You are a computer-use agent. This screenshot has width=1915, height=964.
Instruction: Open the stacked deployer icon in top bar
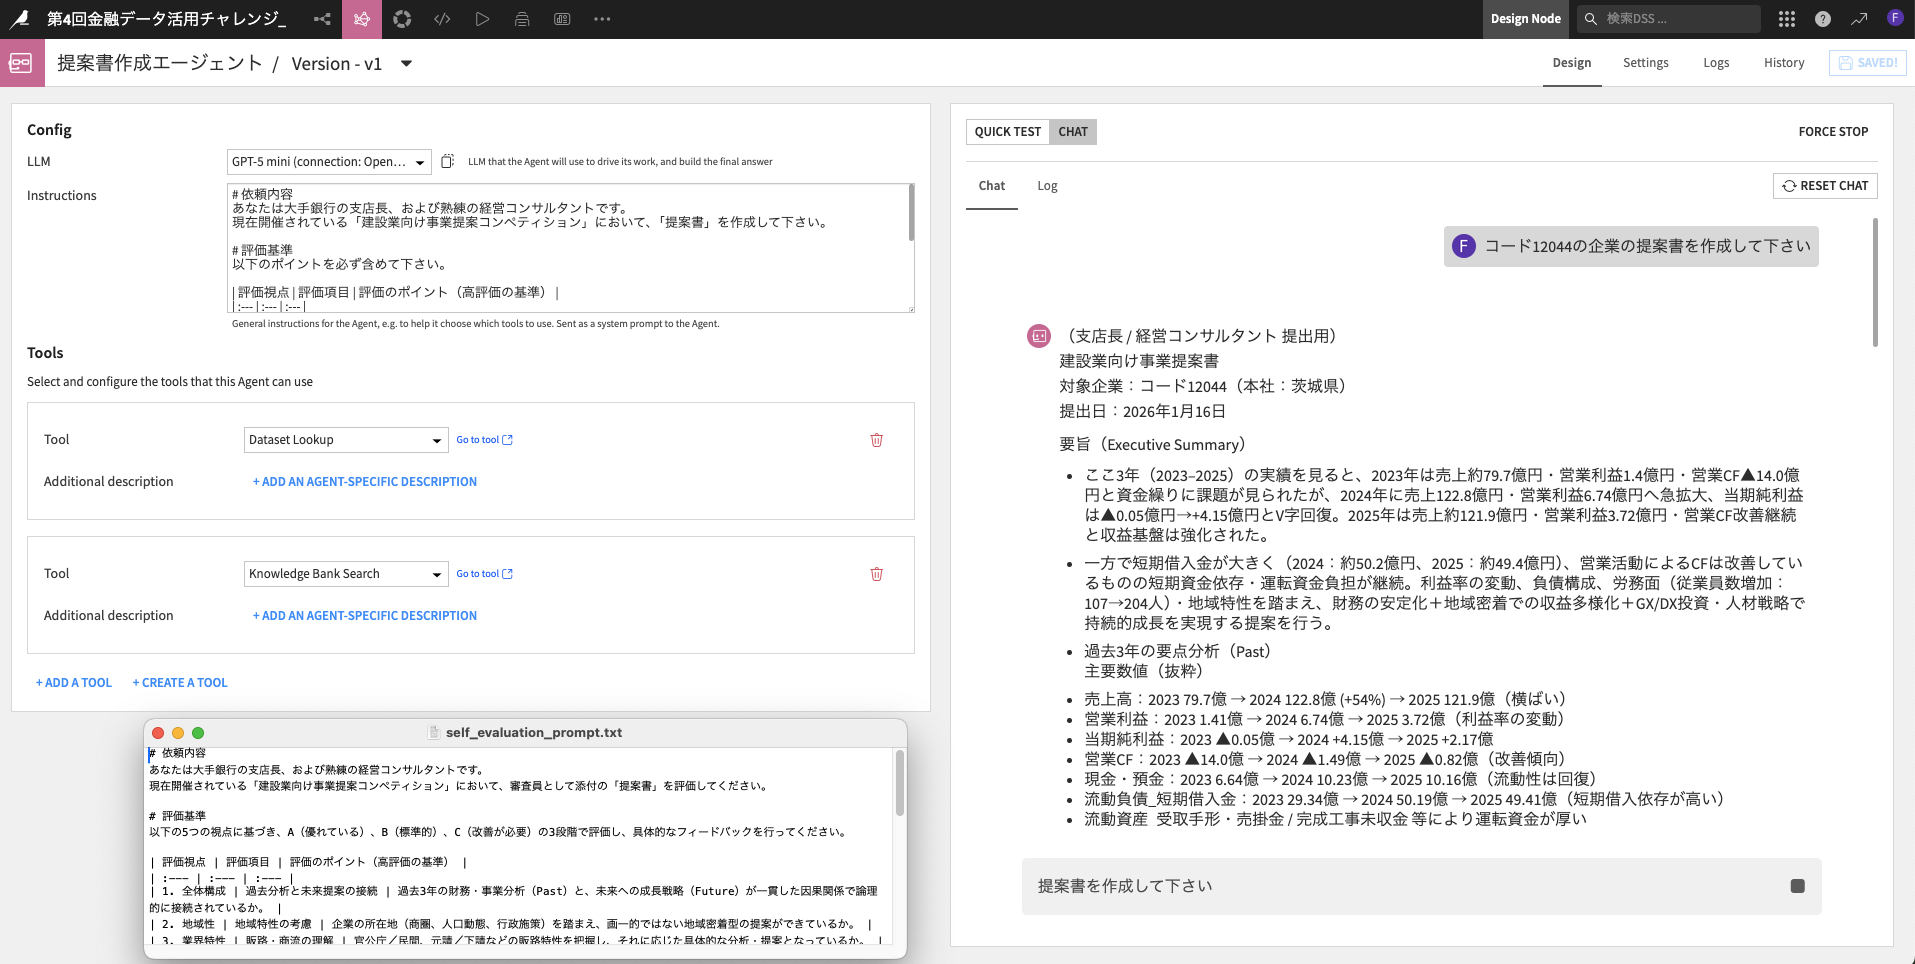pos(522,19)
